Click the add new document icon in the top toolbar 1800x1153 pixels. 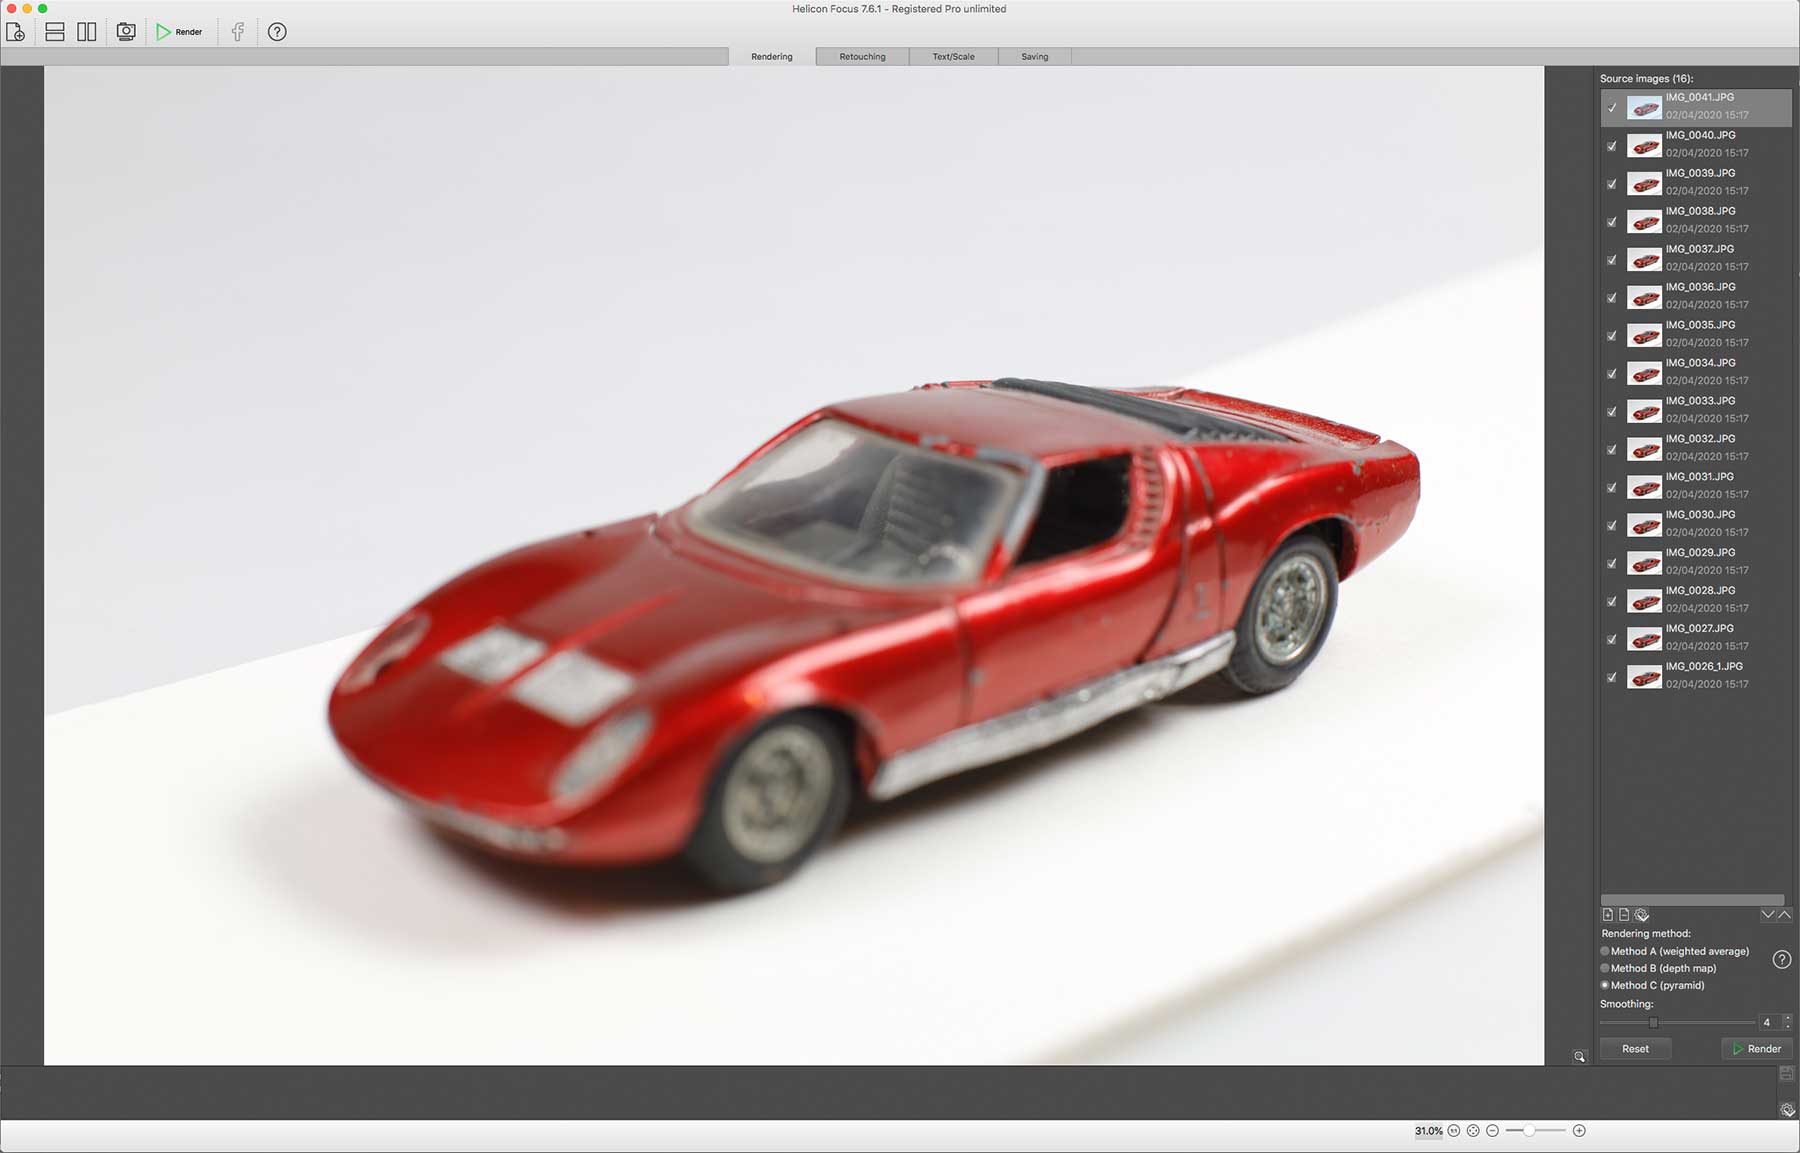pos(15,32)
